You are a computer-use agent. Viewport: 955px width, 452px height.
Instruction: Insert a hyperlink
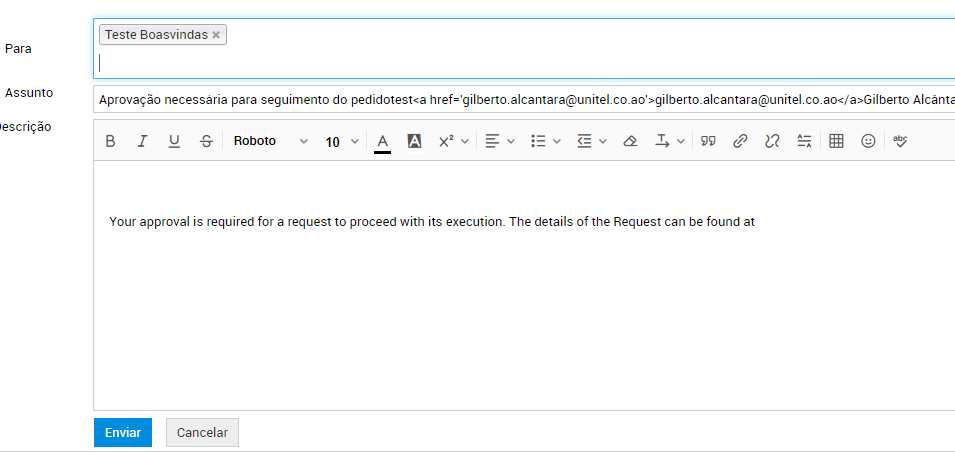(740, 141)
